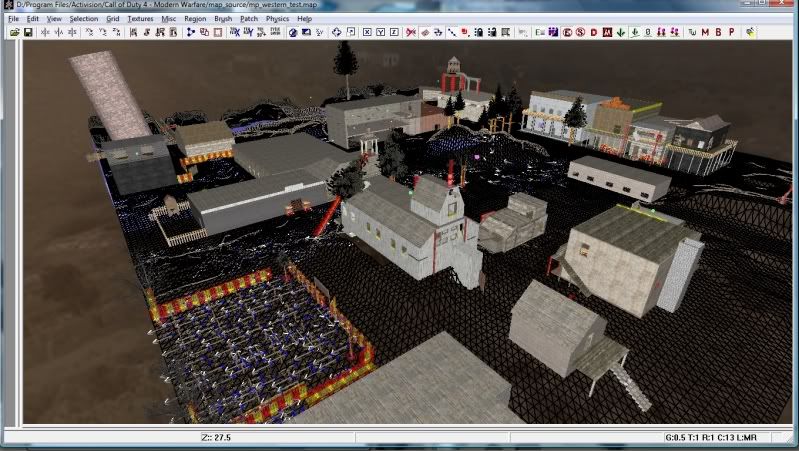Click the white church building in viewport
Image resolution: width=799 pixels, height=451 pixels.
tap(413, 229)
